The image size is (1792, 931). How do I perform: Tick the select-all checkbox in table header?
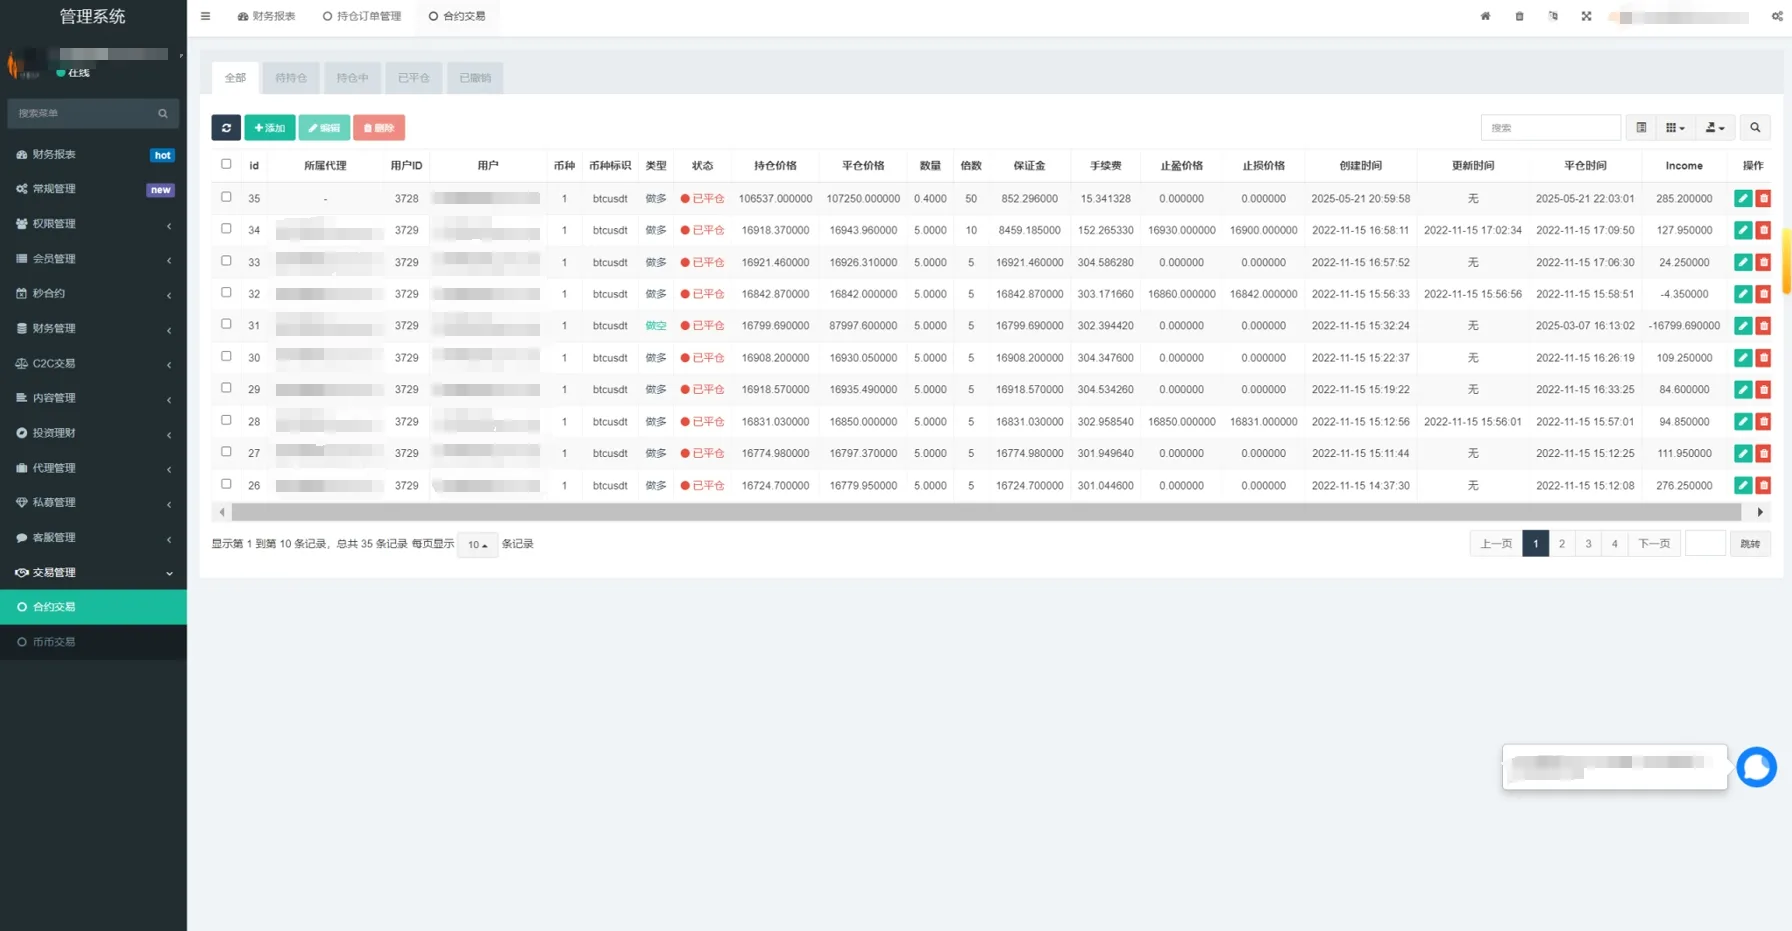coord(226,164)
